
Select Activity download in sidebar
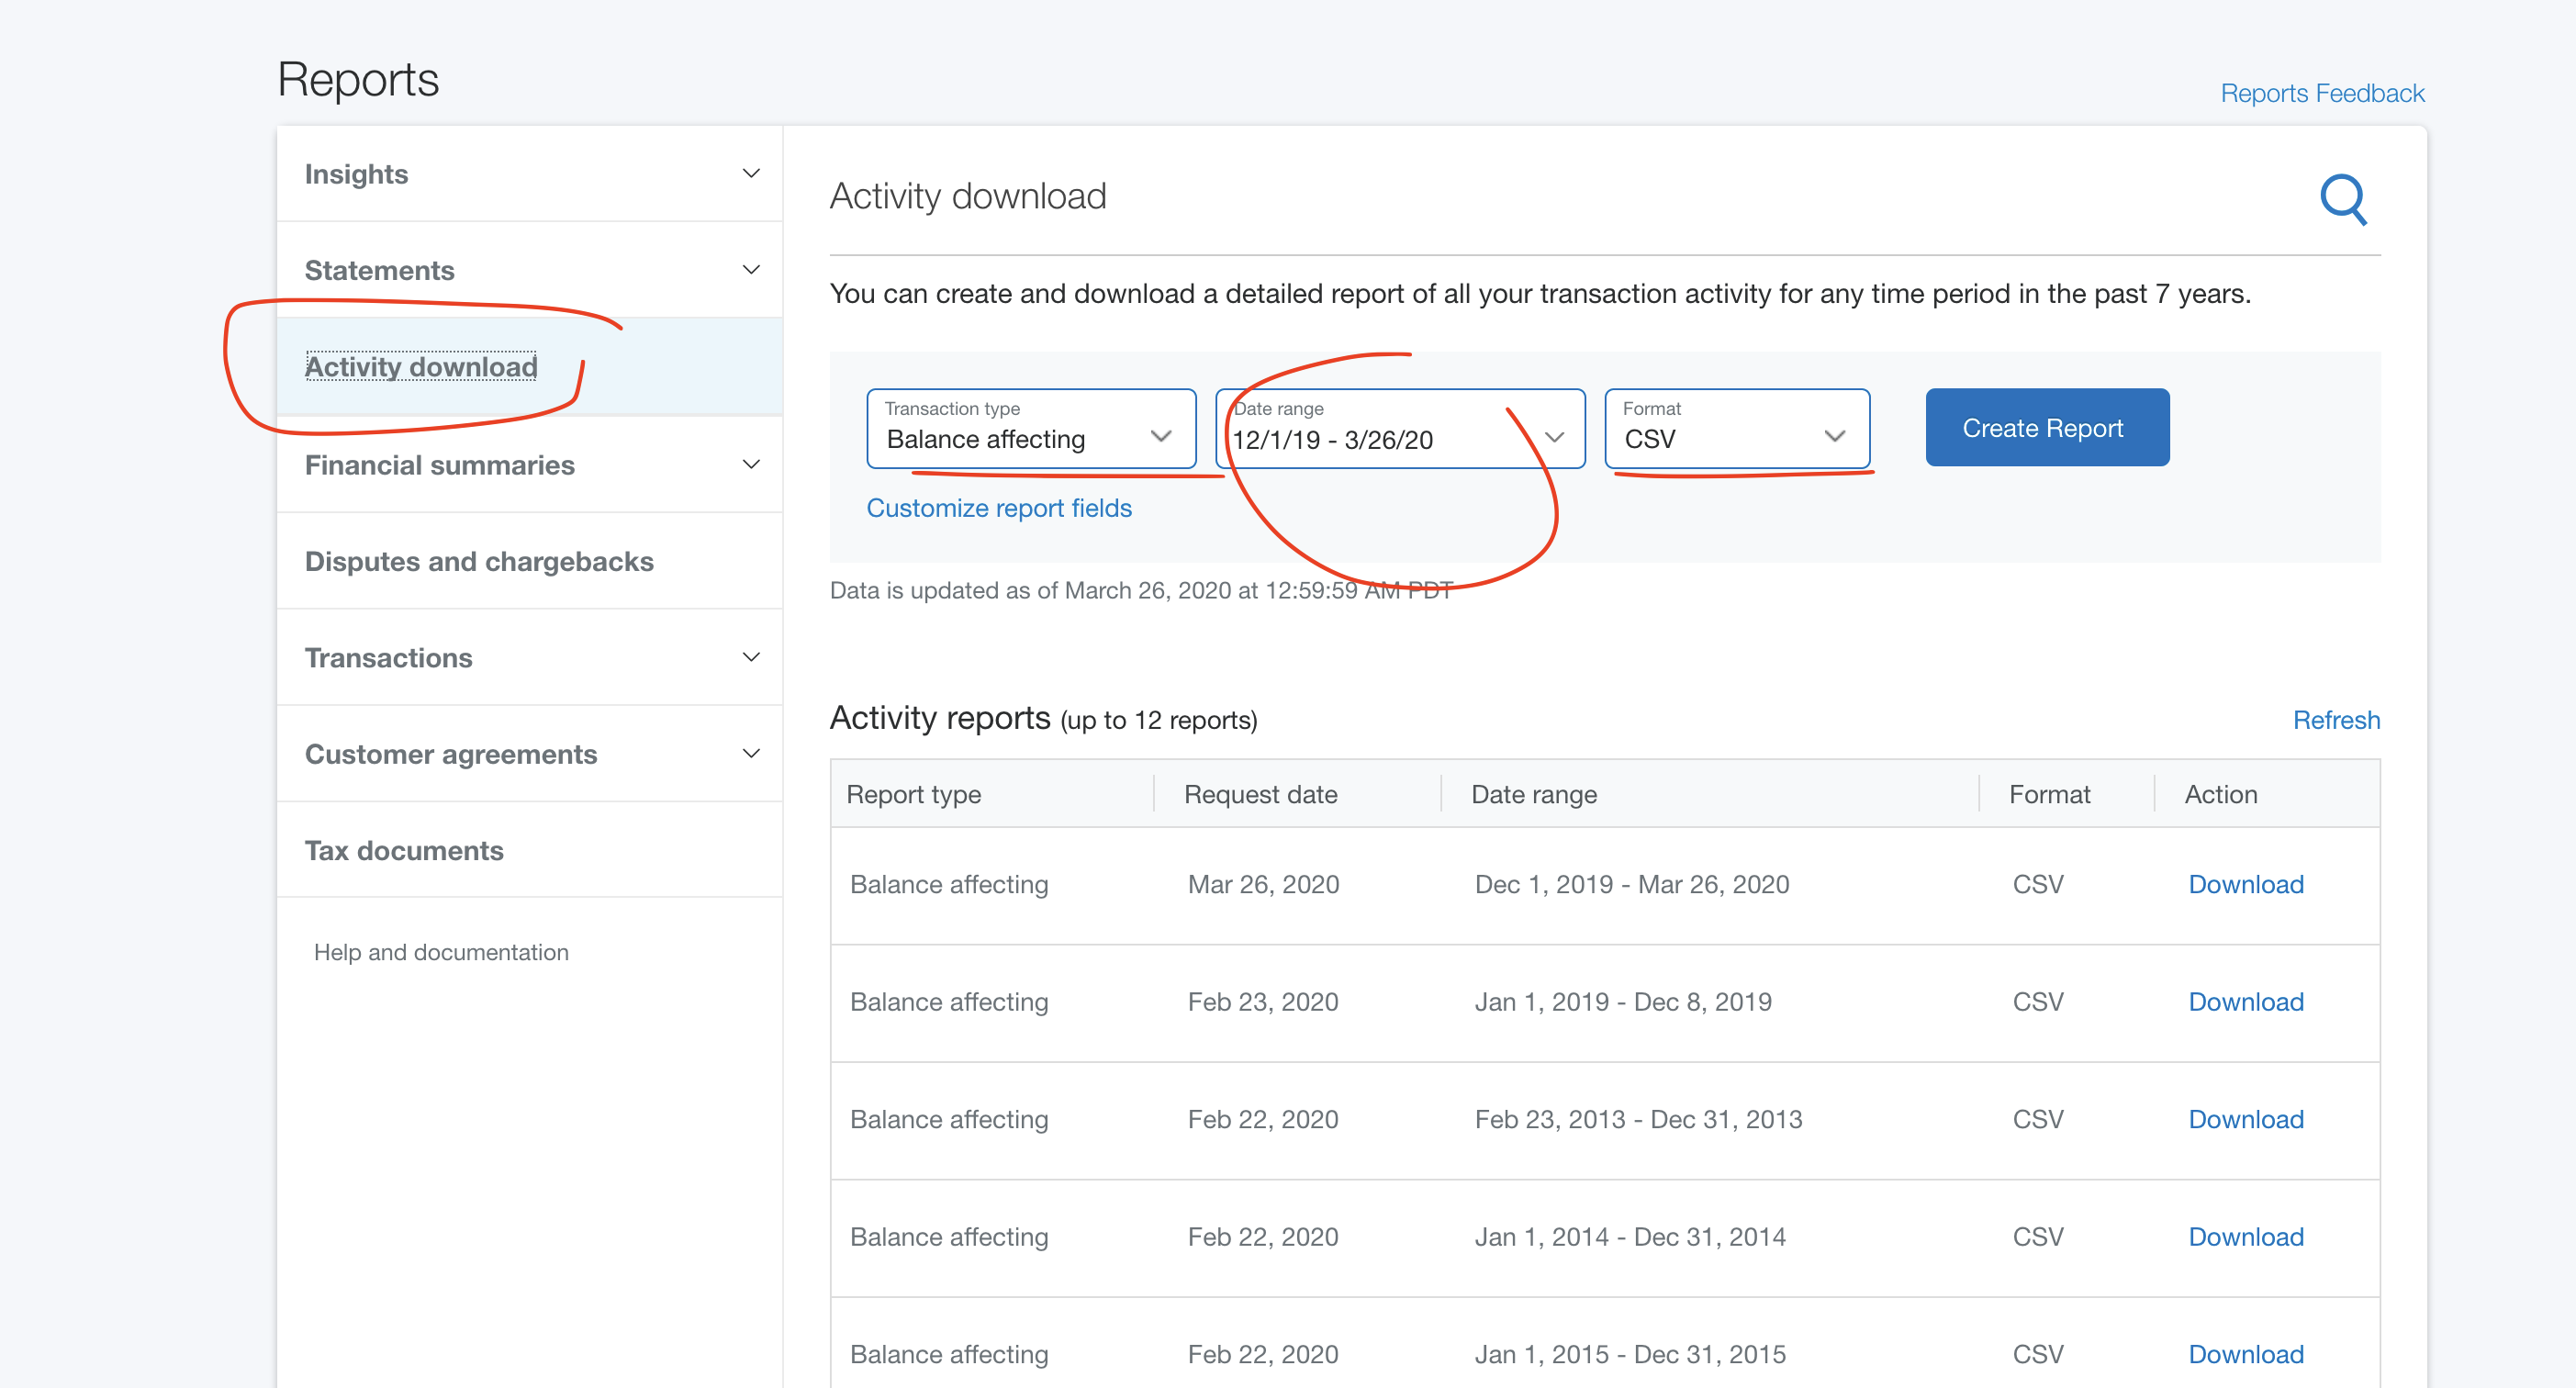point(421,366)
